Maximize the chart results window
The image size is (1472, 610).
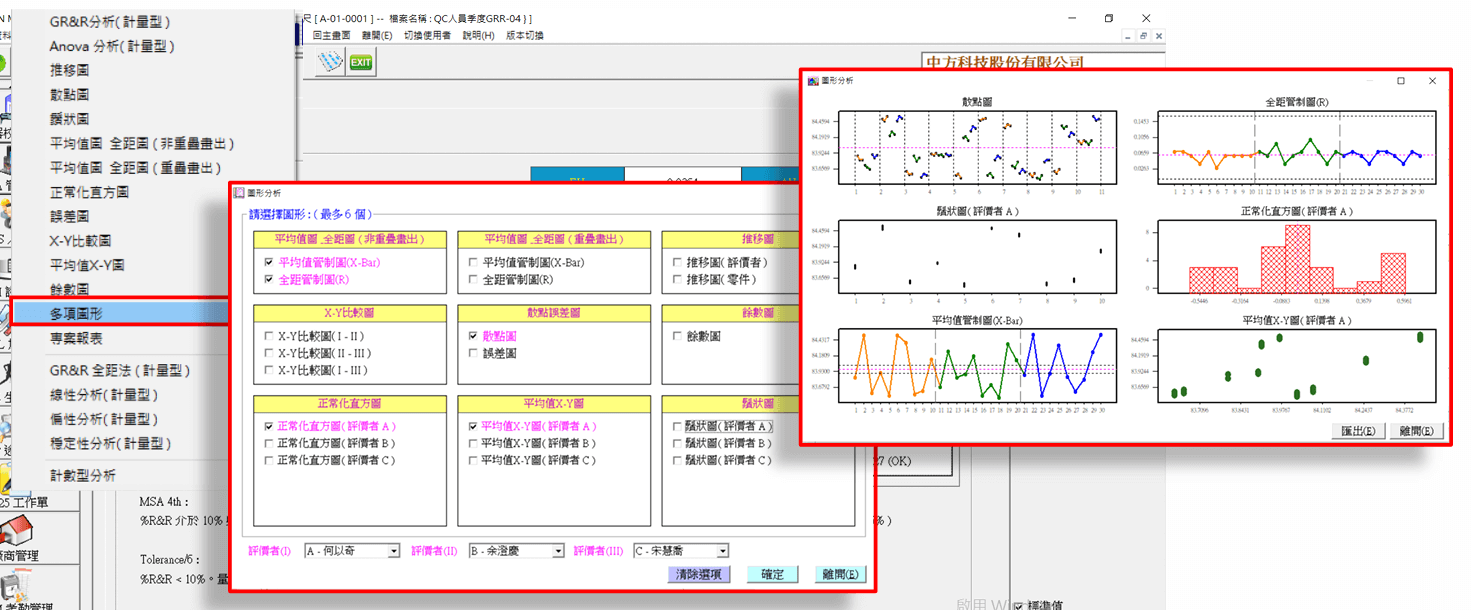pyautogui.click(x=1401, y=80)
